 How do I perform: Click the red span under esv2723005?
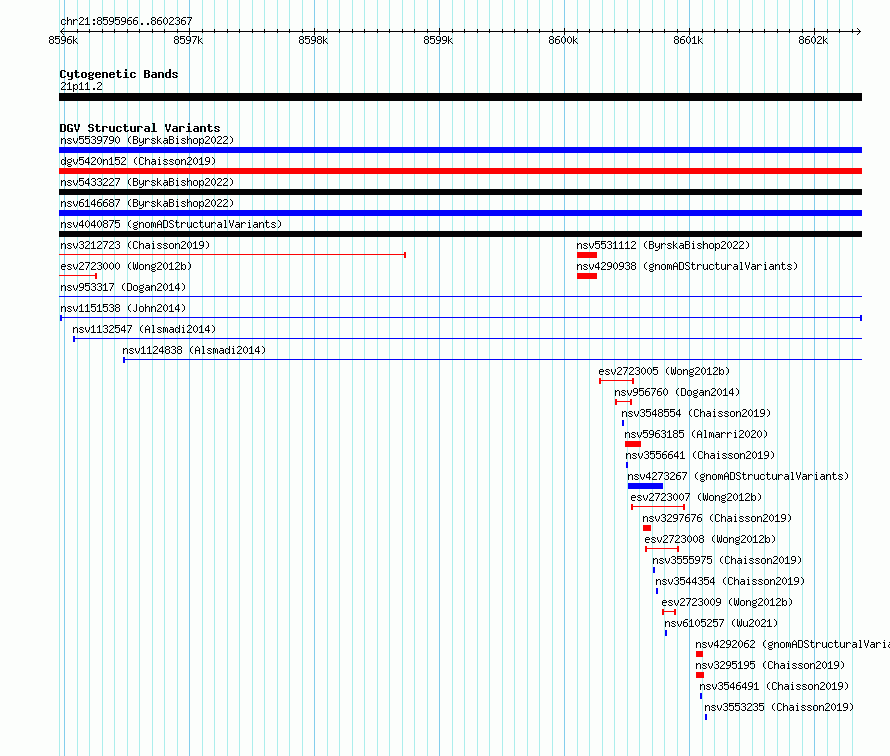tap(616, 381)
